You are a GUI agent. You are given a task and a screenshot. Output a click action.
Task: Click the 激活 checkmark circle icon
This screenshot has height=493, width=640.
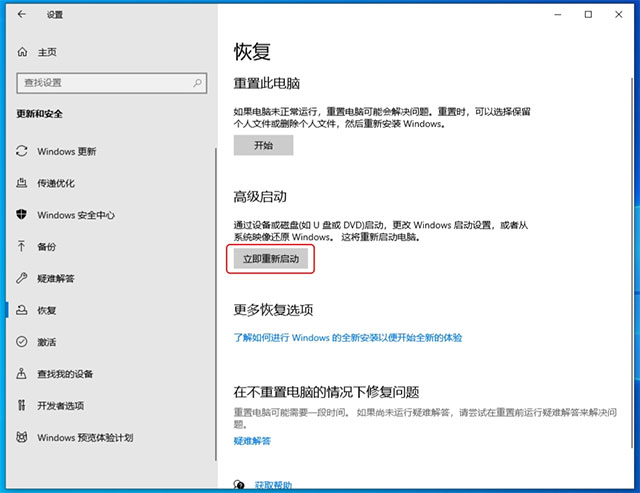coord(22,342)
